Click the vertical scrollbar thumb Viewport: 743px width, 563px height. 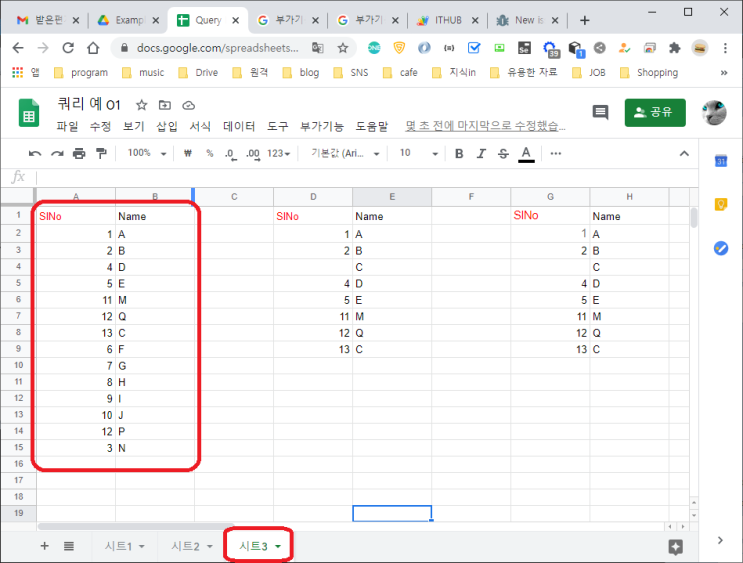(694, 218)
